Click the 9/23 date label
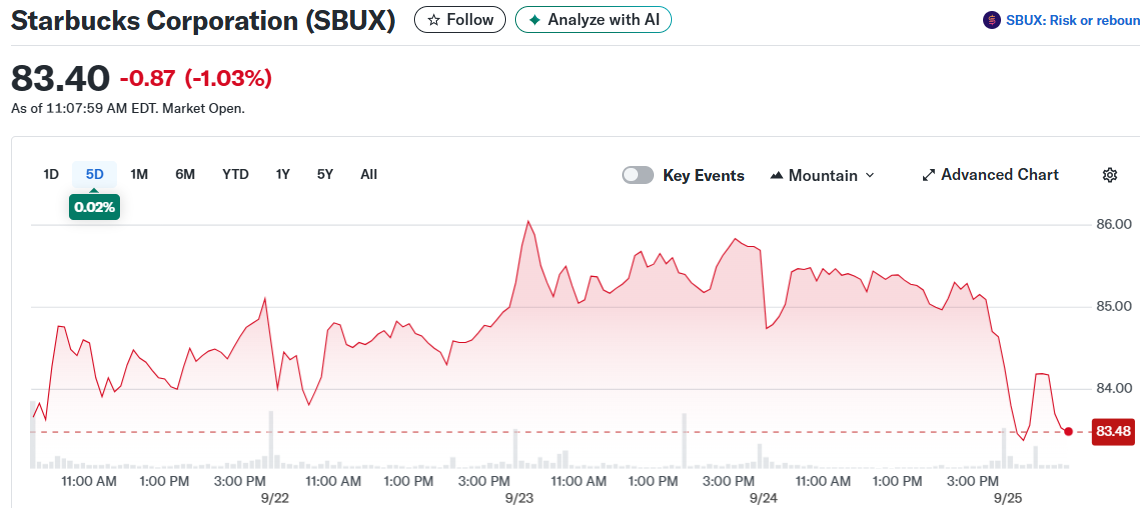 tap(519, 499)
